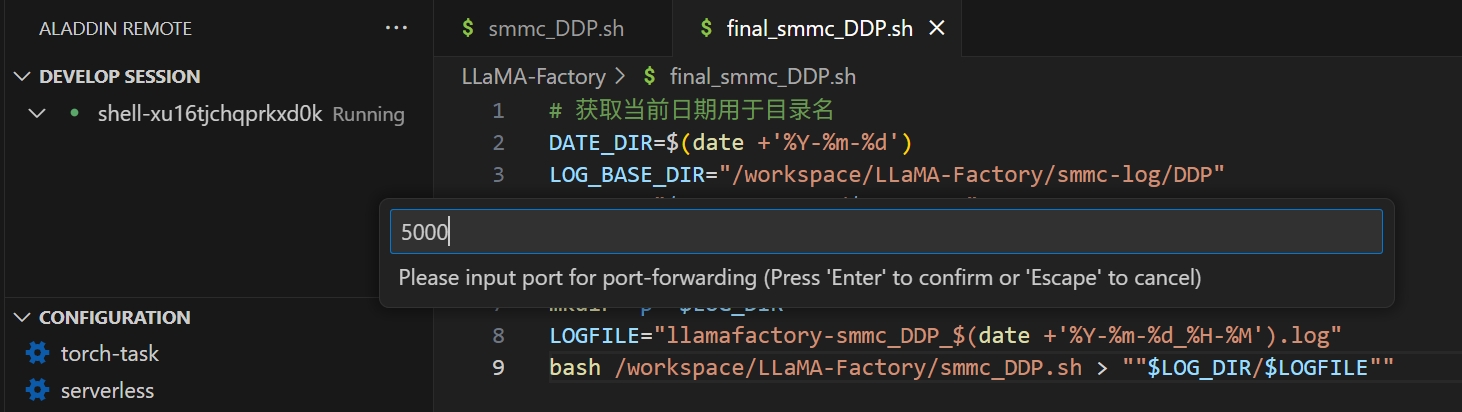1462x412 pixels.
Task: Open the LLaMA-Factory breadcrumb folder
Action: pyautogui.click(x=533, y=76)
